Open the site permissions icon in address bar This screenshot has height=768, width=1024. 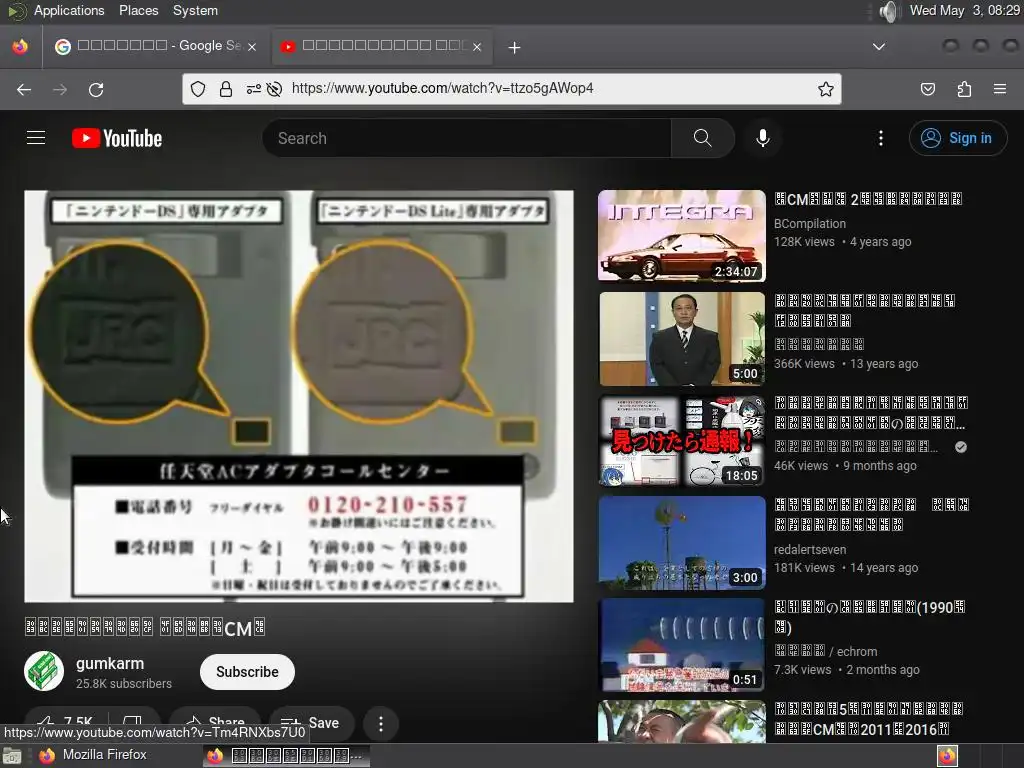tap(253, 89)
